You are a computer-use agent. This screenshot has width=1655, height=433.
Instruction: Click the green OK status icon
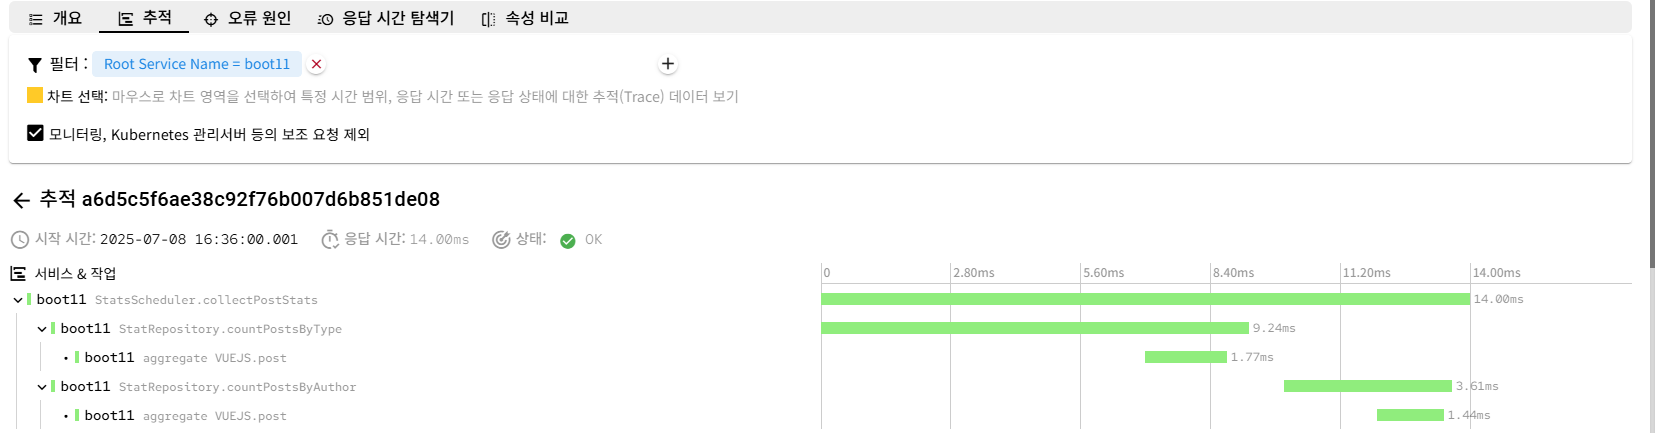(x=568, y=241)
